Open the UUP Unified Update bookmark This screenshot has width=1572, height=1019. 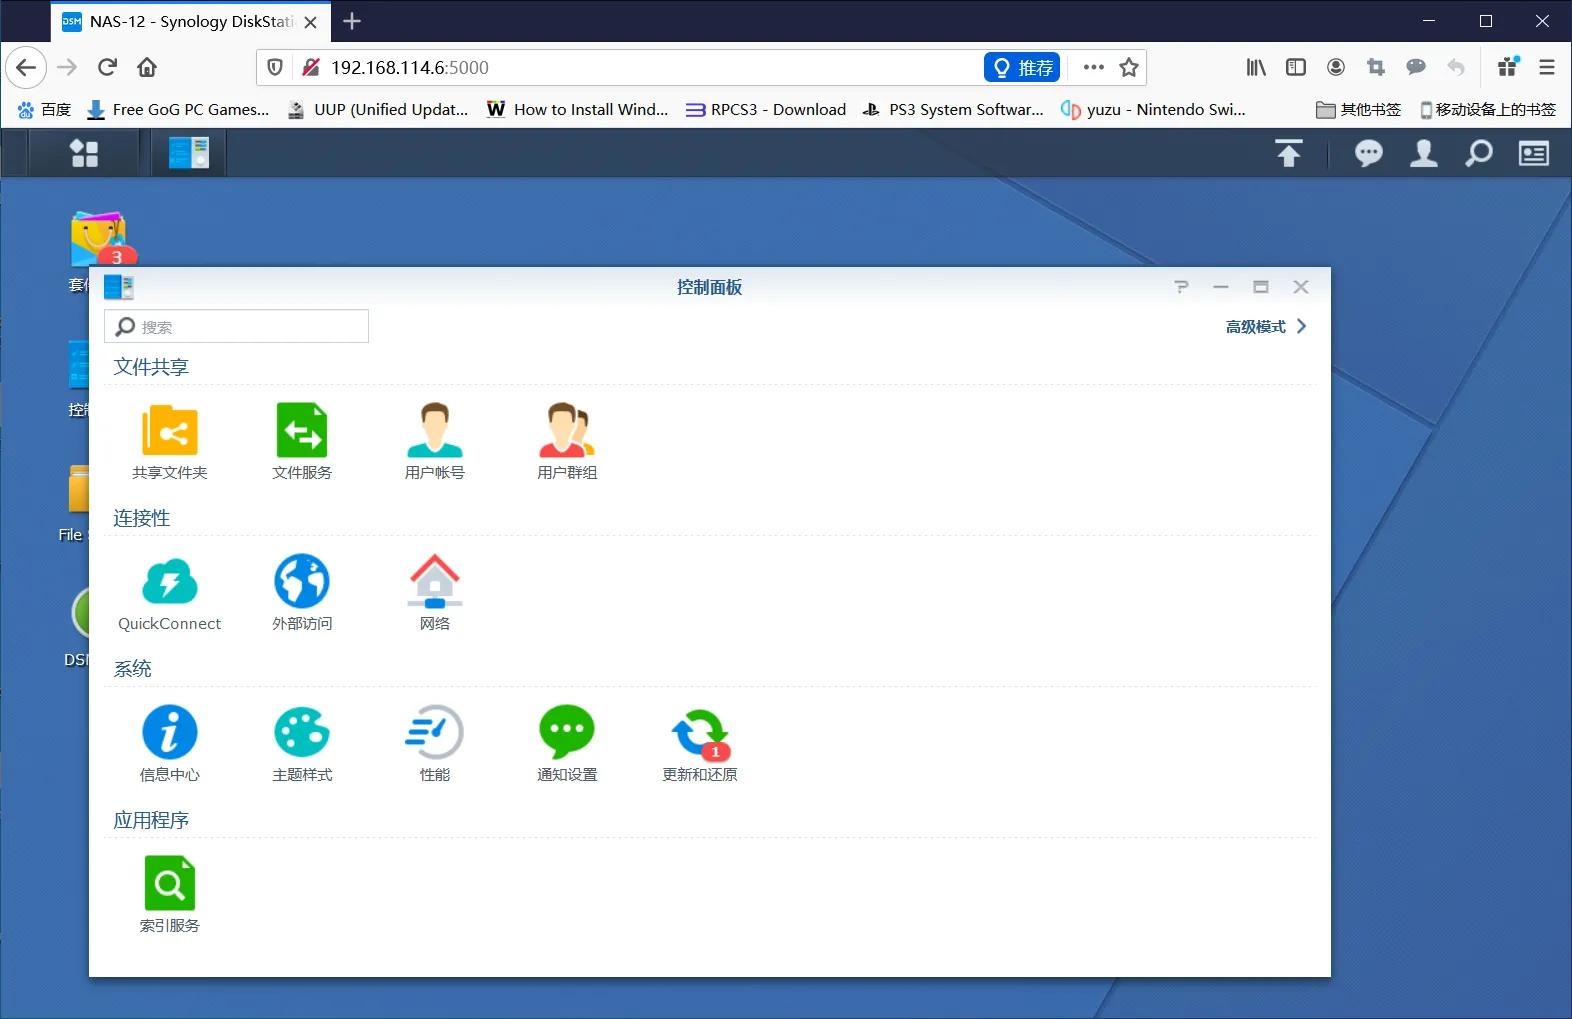378,110
